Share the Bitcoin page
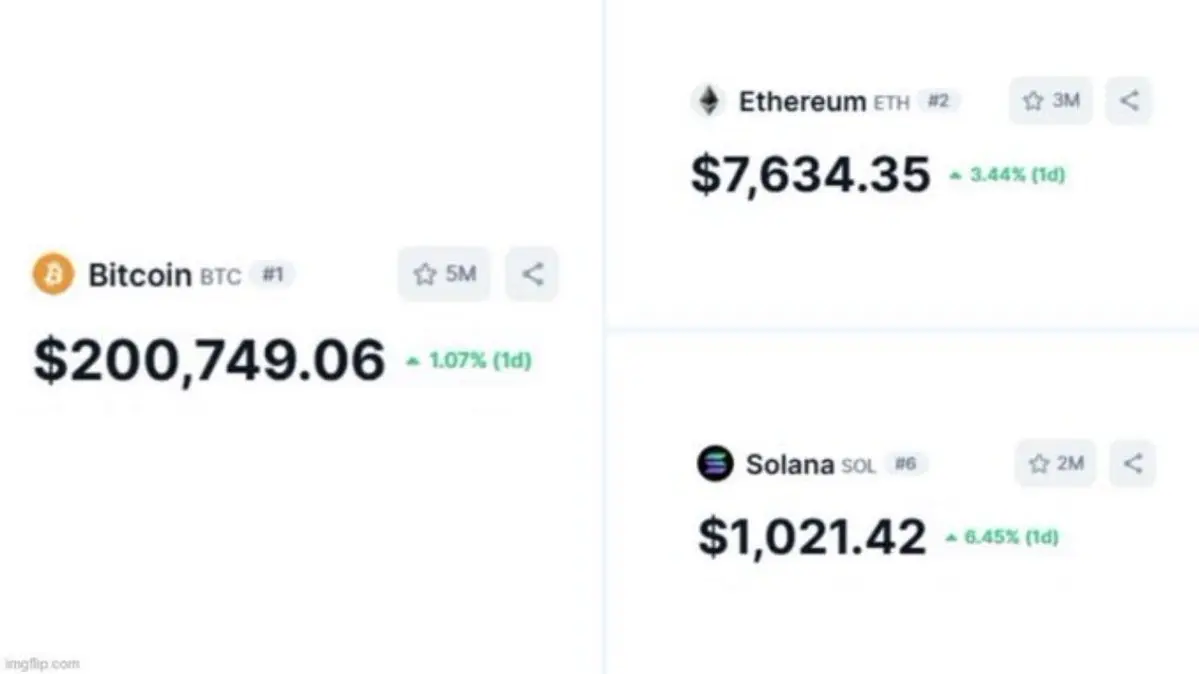The height and width of the screenshot is (674, 1199). pos(532,274)
